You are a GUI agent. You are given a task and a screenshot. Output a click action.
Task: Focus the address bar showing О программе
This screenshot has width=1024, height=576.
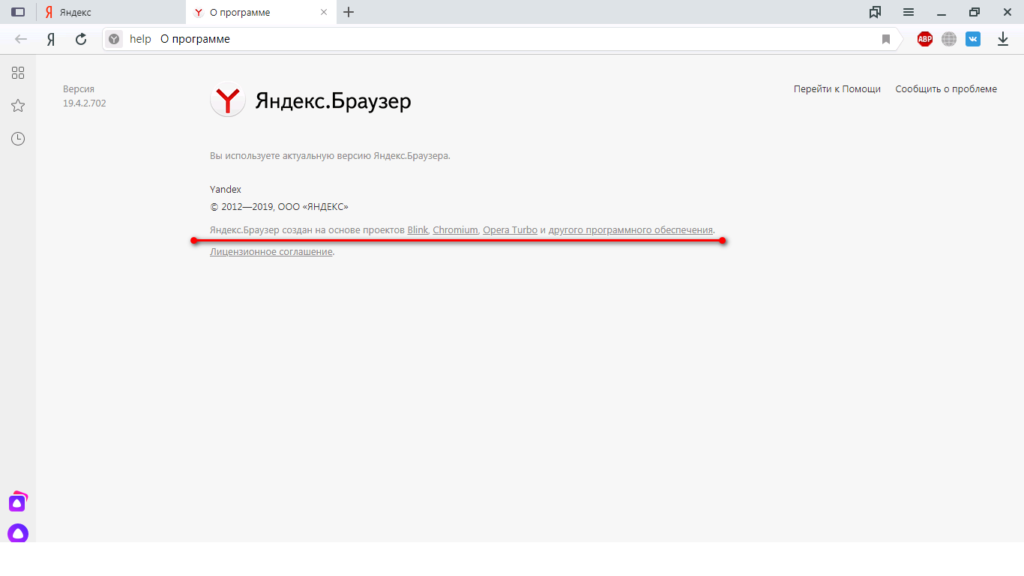click(500, 39)
